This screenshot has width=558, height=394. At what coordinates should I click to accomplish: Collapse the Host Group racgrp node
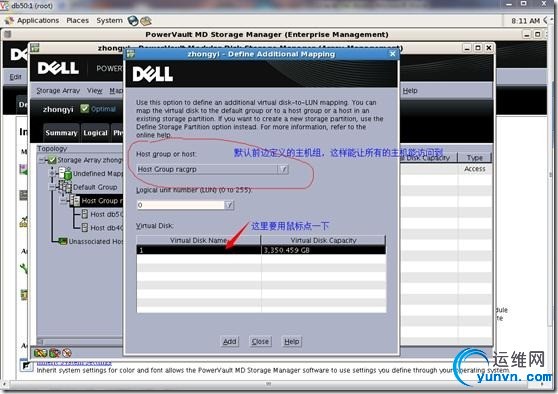(x=63, y=201)
